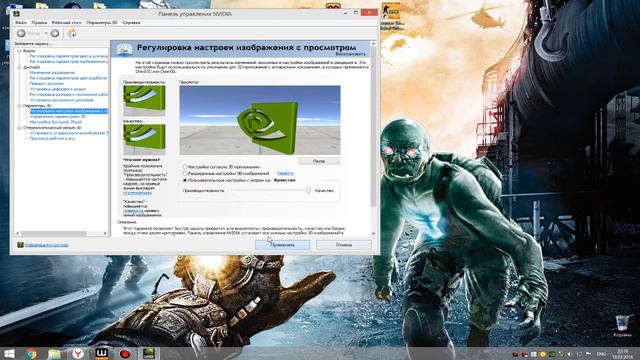Click the 'Отмена' button
The image size is (640, 360).
pyautogui.click(x=344, y=245)
